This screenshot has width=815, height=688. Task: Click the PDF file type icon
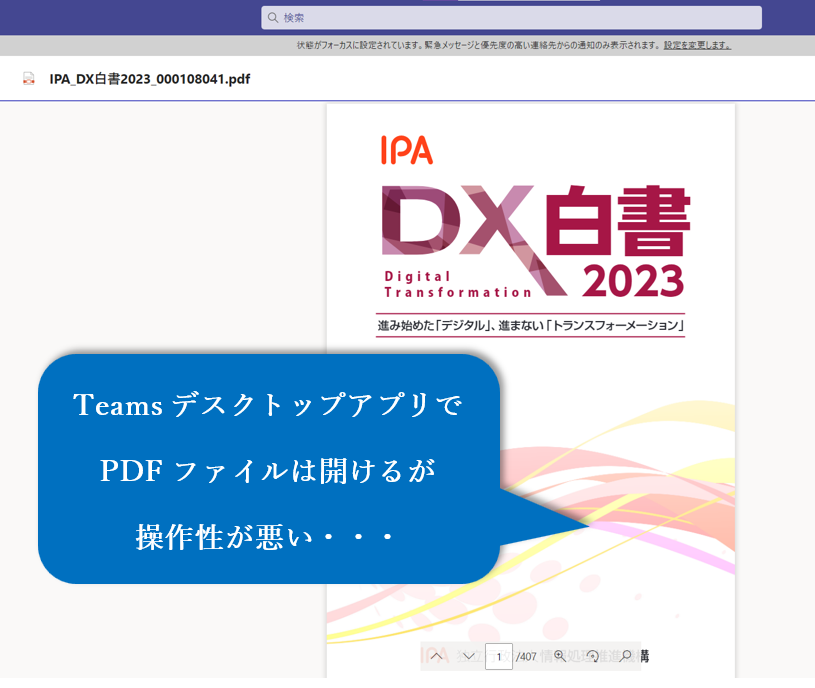click(x=29, y=78)
